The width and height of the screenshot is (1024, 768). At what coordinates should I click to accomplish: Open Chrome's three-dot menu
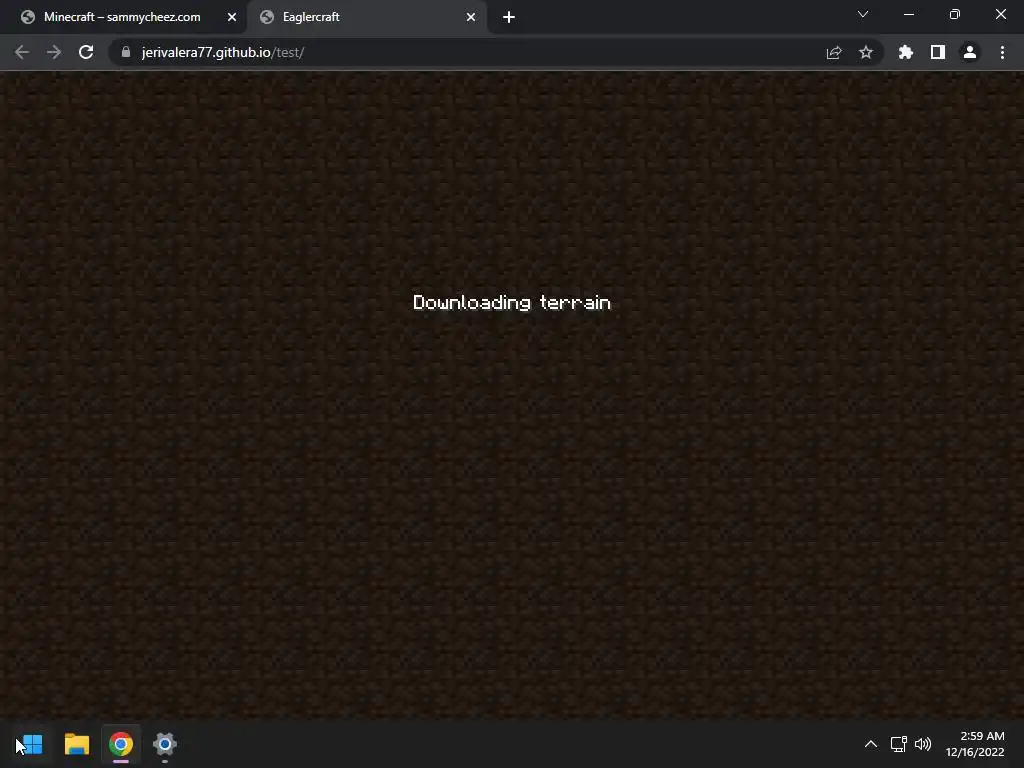click(x=1002, y=52)
